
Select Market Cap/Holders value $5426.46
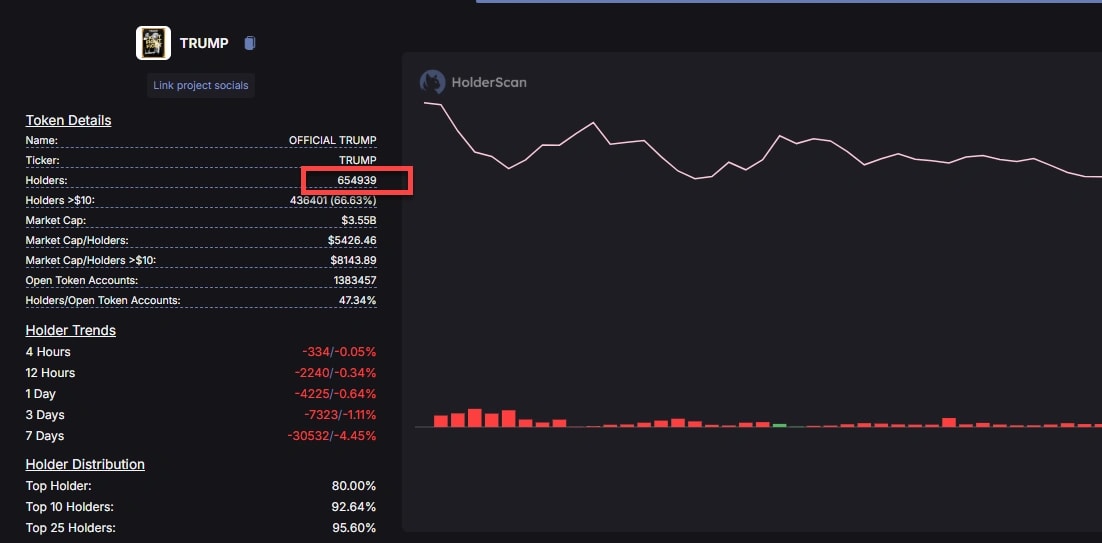352,240
